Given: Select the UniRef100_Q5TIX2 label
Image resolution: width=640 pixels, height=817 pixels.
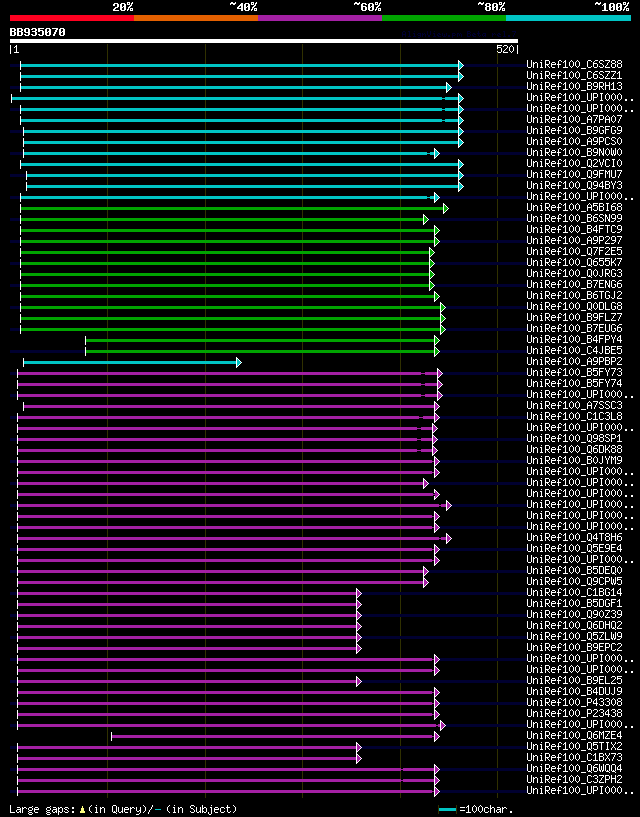Looking at the screenshot, I should [x=574, y=746].
